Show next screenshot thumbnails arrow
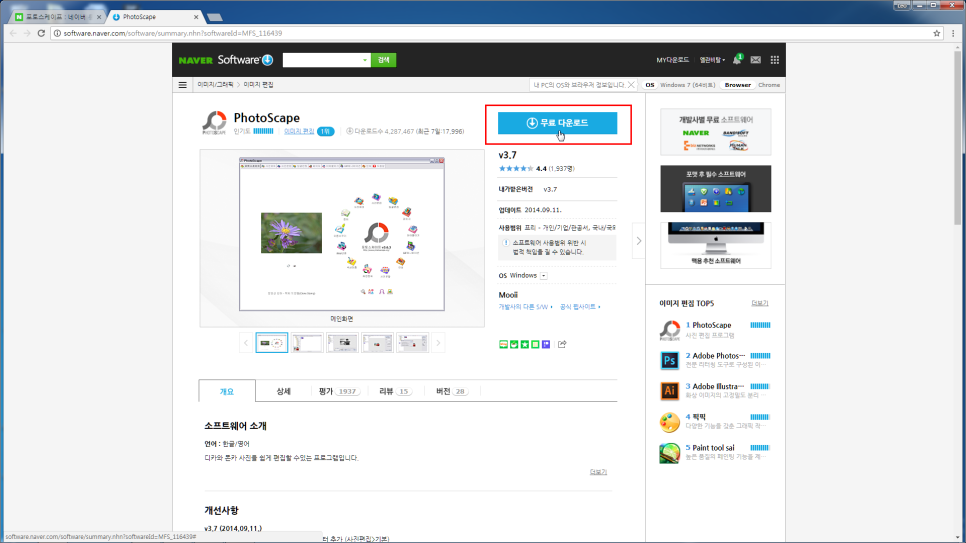966x543 pixels. (438, 343)
